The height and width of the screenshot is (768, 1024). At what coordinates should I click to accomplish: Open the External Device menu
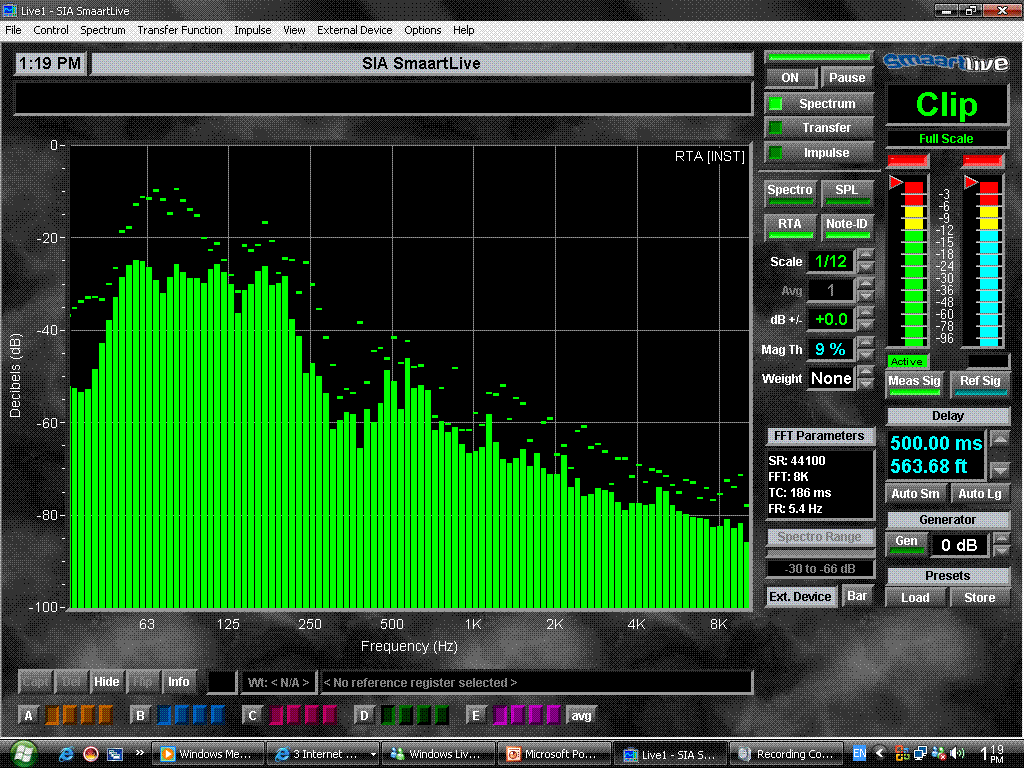point(355,30)
